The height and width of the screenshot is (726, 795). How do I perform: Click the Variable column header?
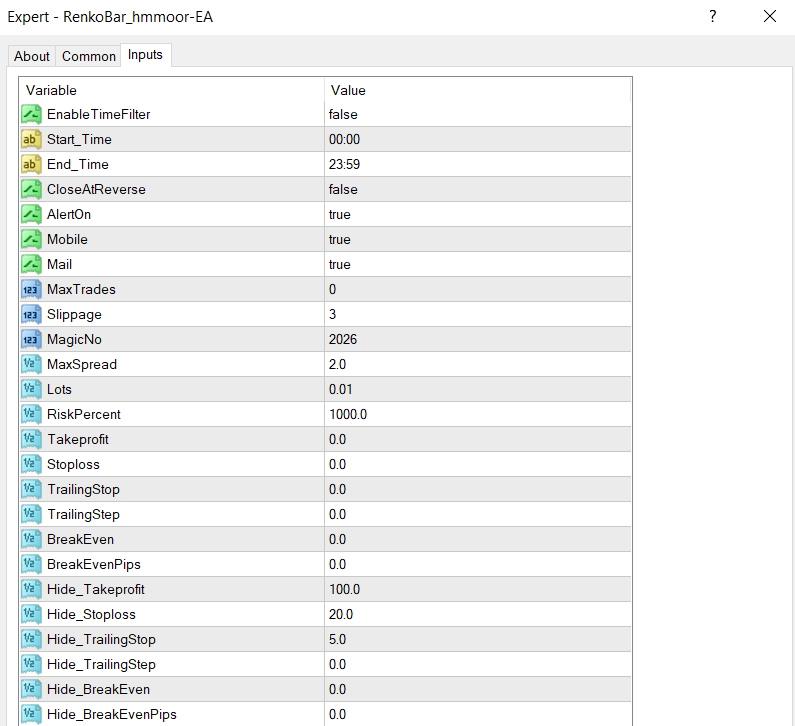[x=172, y=90]
